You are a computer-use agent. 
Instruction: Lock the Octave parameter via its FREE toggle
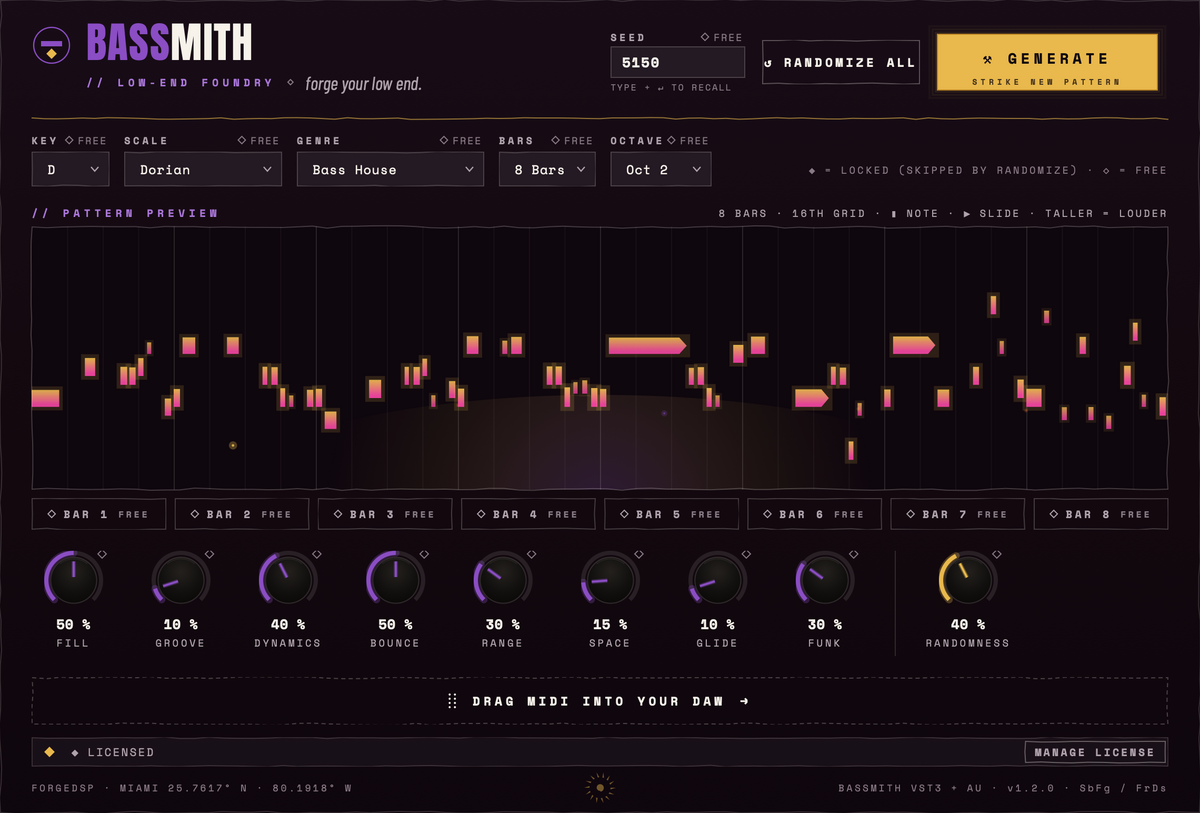(687, 141)
